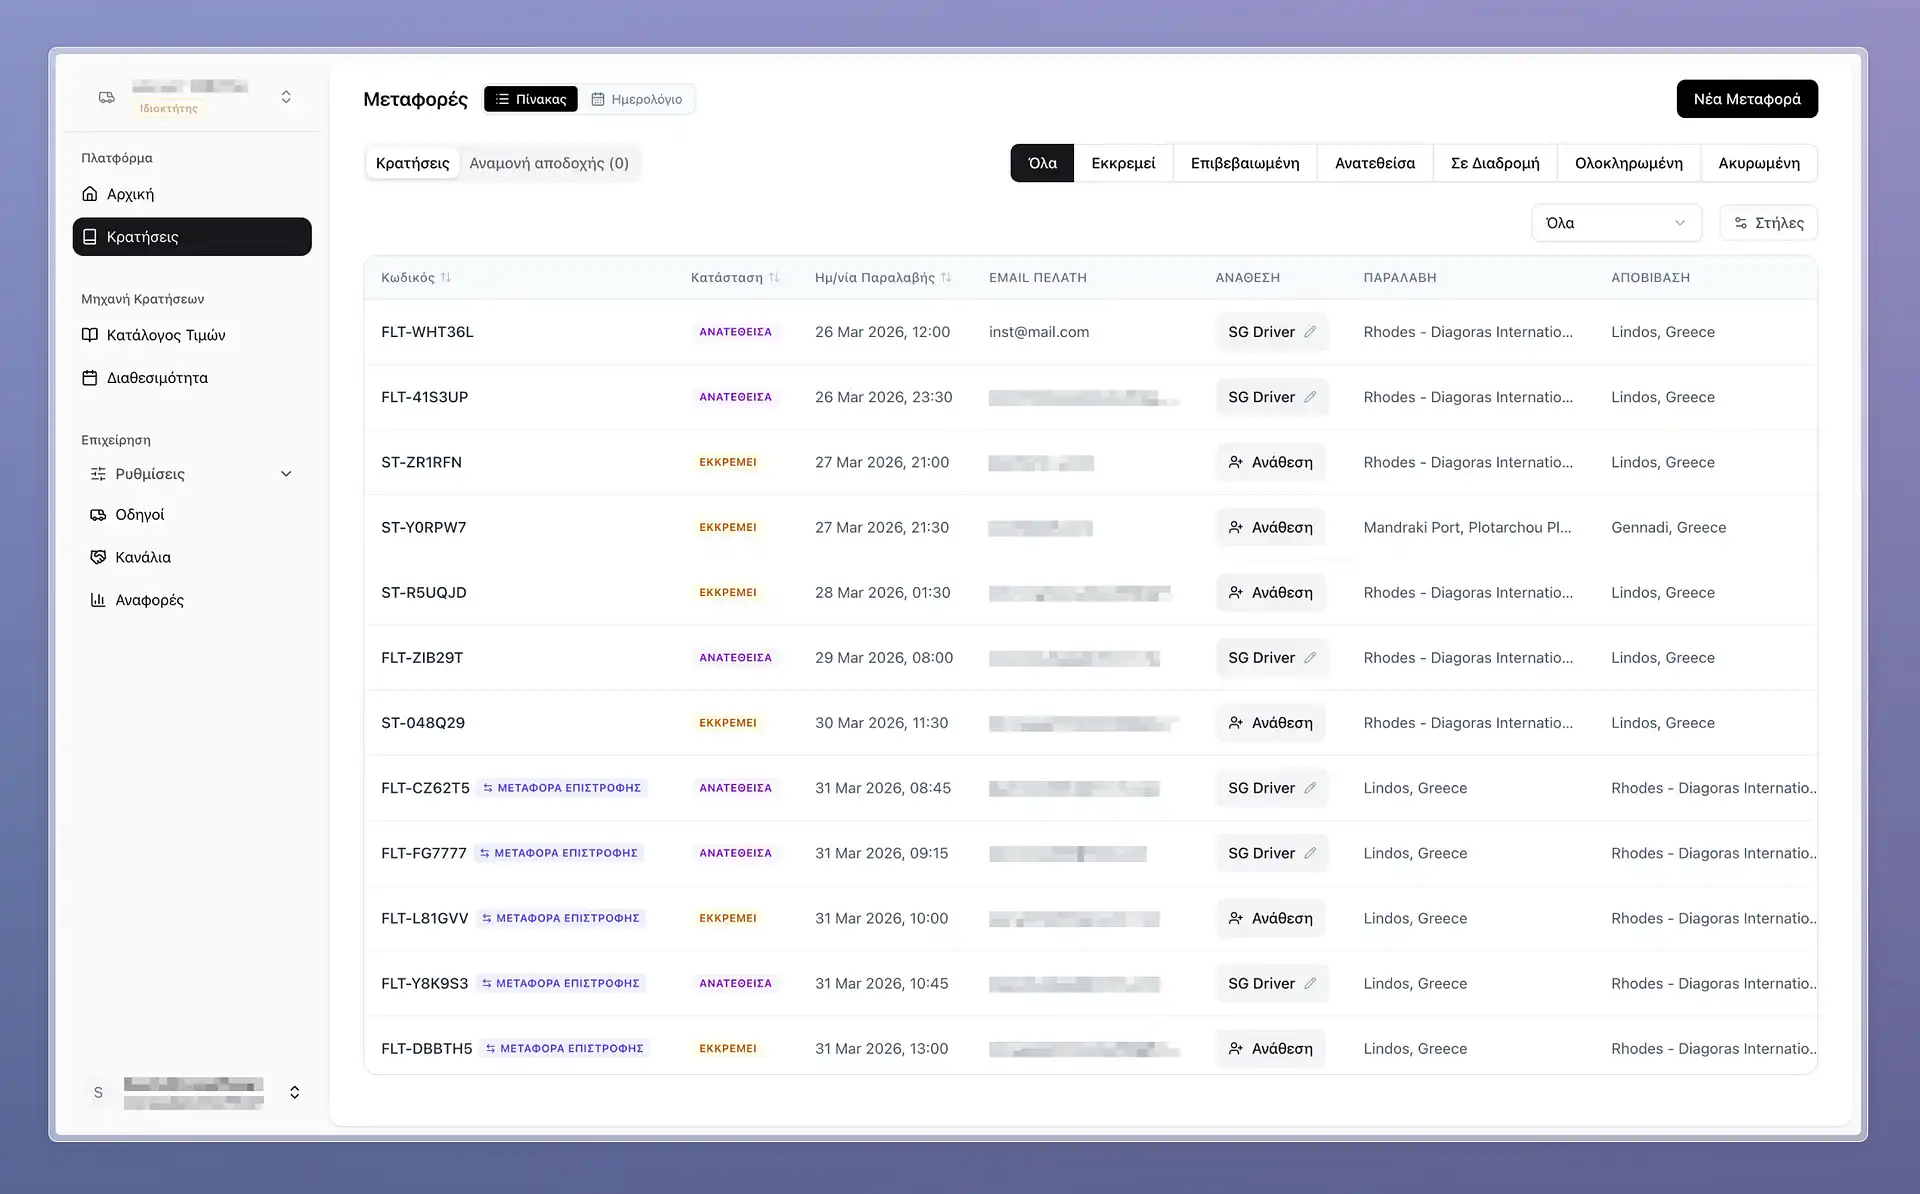
Task: Open Αναφορές reports chart icon
Action: (x=98, y=600)
